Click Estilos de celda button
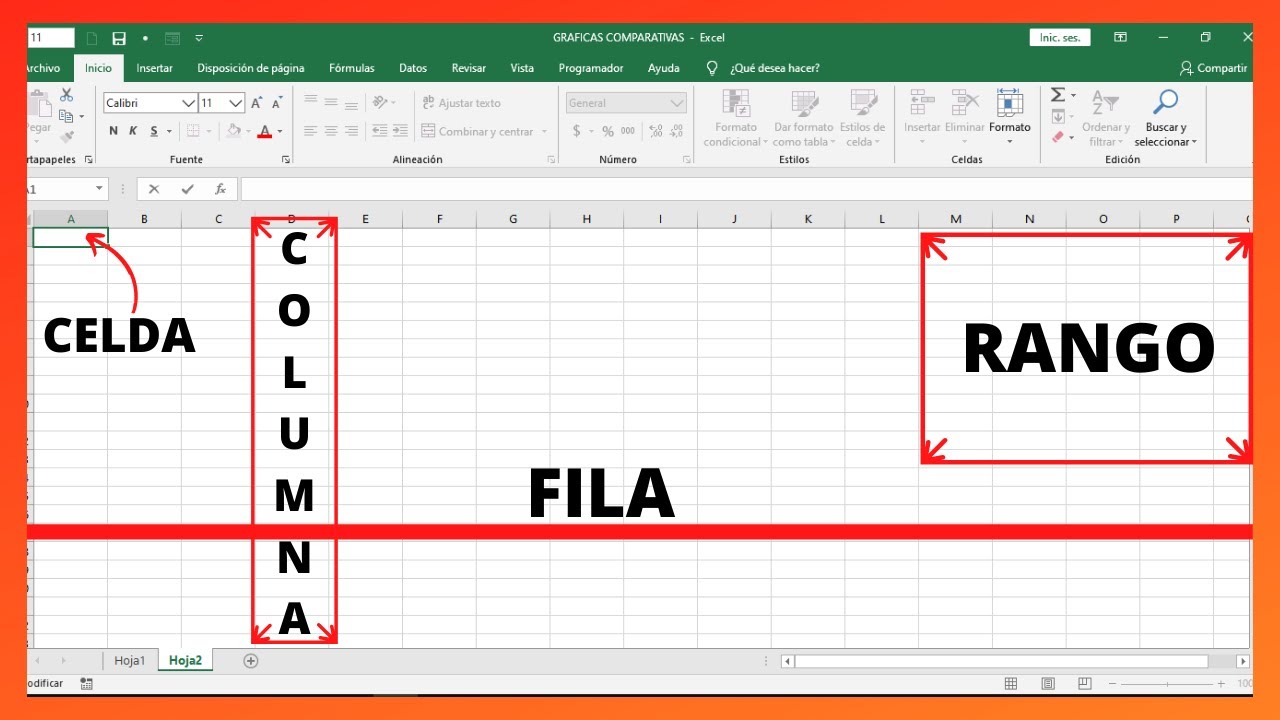This screenshot has width=1280, height=720. tap(862, 118)
